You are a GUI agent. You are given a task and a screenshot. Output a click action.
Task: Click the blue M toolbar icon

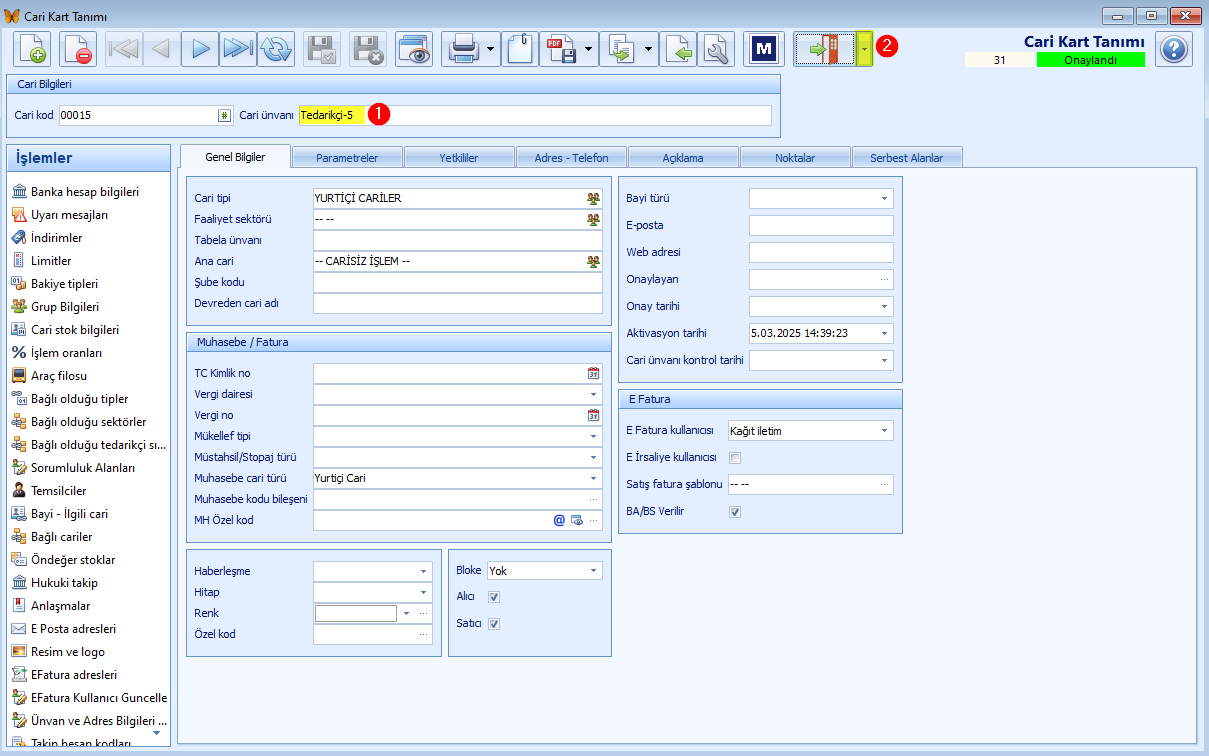coord(766,49)
